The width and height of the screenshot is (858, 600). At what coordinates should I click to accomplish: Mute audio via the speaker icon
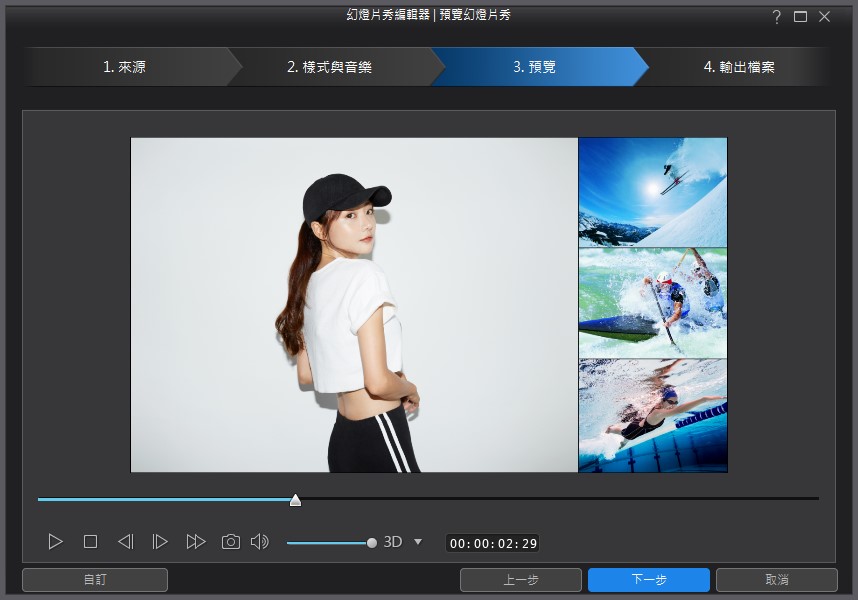click(x=260, y=541)
